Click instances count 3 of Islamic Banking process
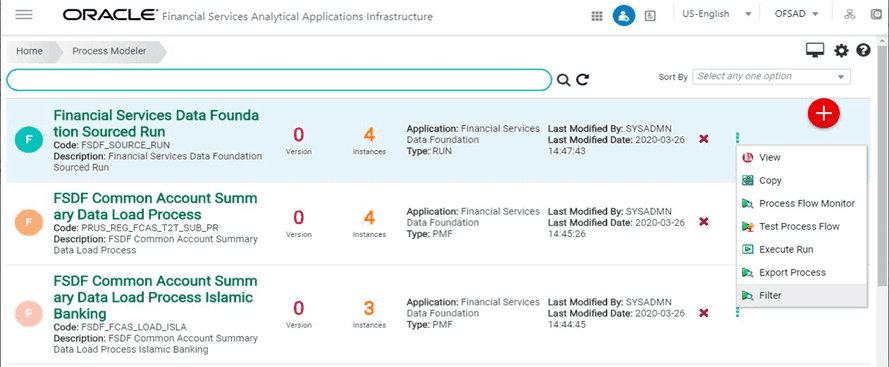 pos(369,309)
